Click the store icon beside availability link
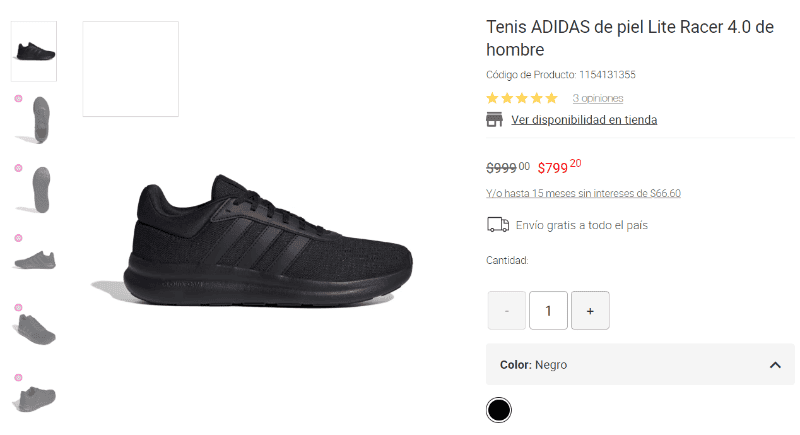This screenshot has height=435, width=800. (x=494, y=120)
